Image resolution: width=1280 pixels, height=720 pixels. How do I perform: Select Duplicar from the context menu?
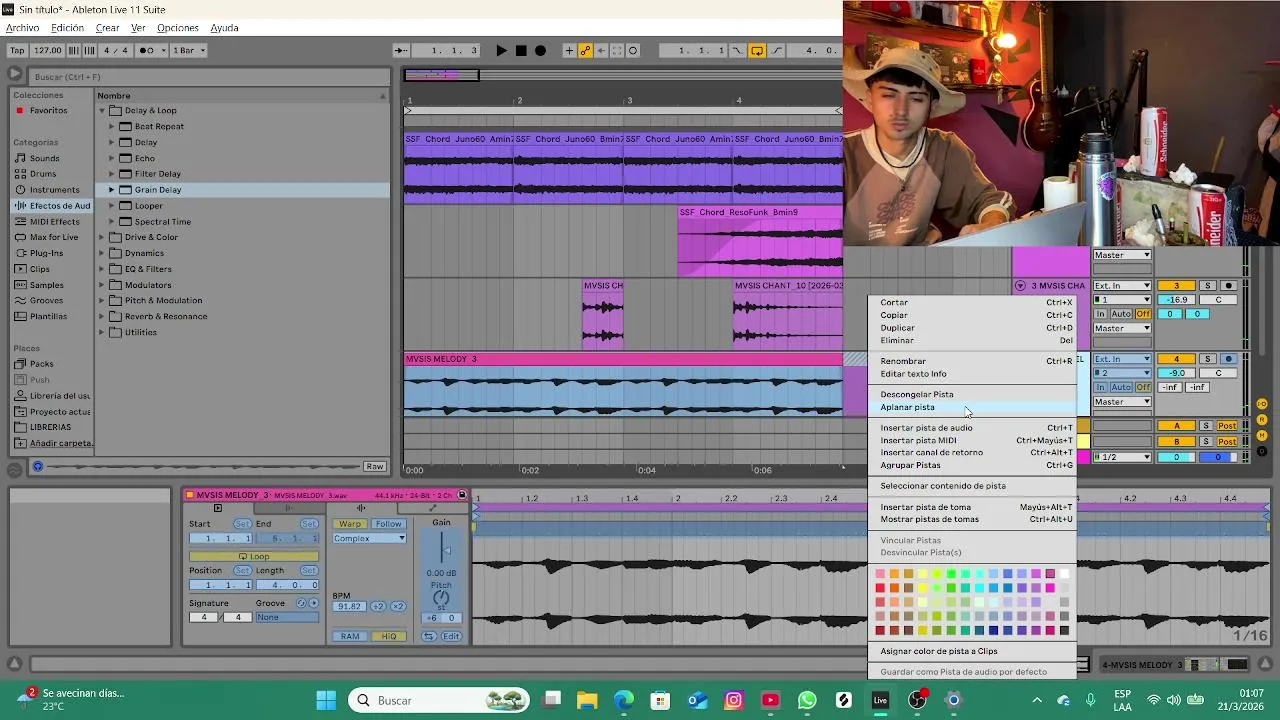[971, 328]
